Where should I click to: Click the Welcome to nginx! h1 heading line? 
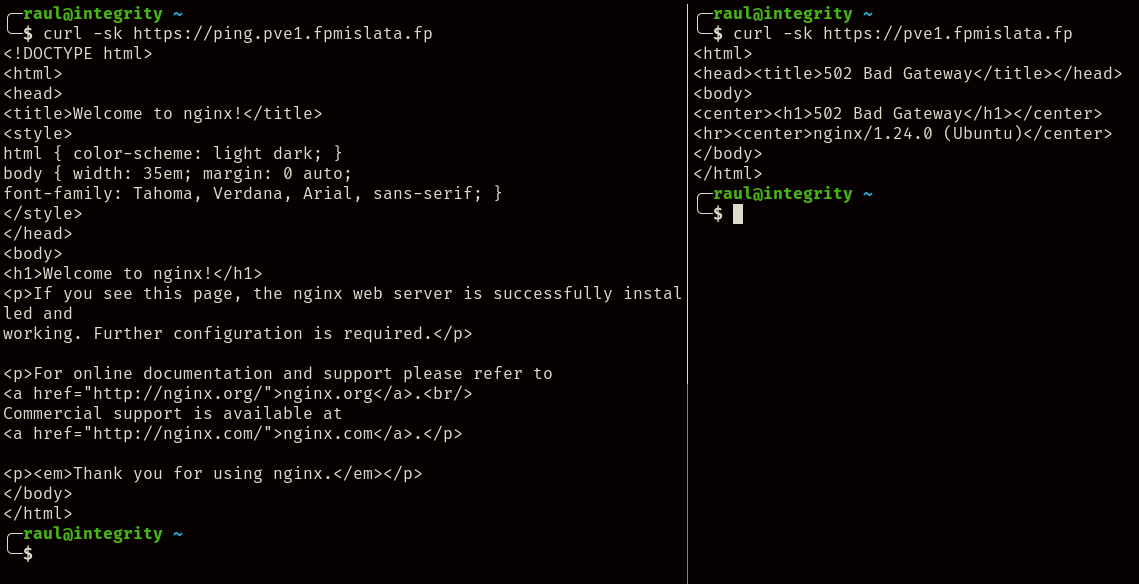click(x=132, y=274)
